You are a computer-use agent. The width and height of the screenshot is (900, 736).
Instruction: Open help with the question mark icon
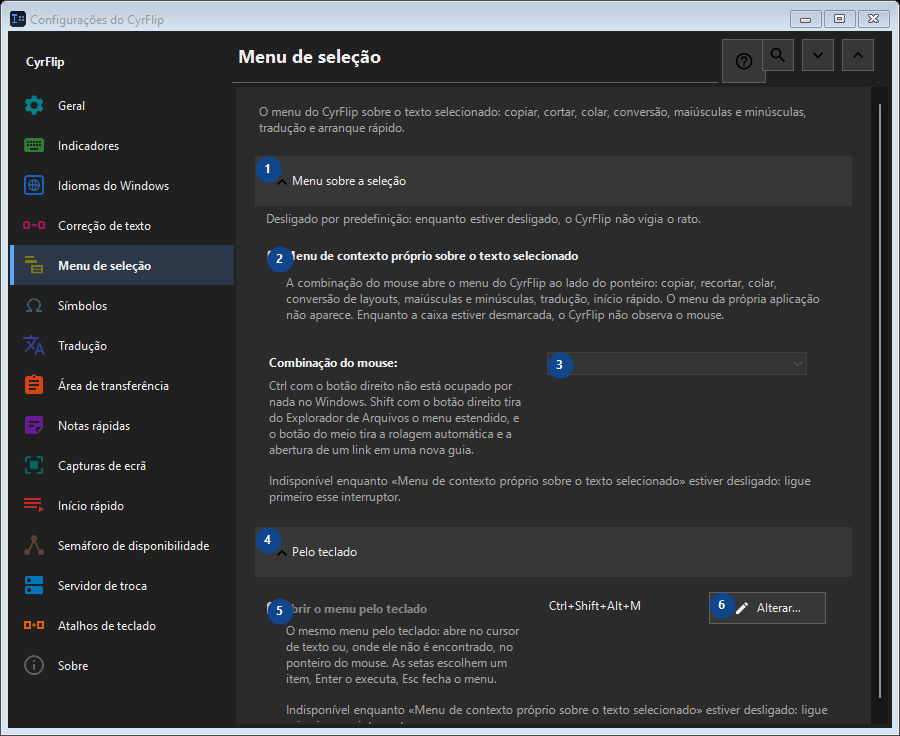[743, 61]
